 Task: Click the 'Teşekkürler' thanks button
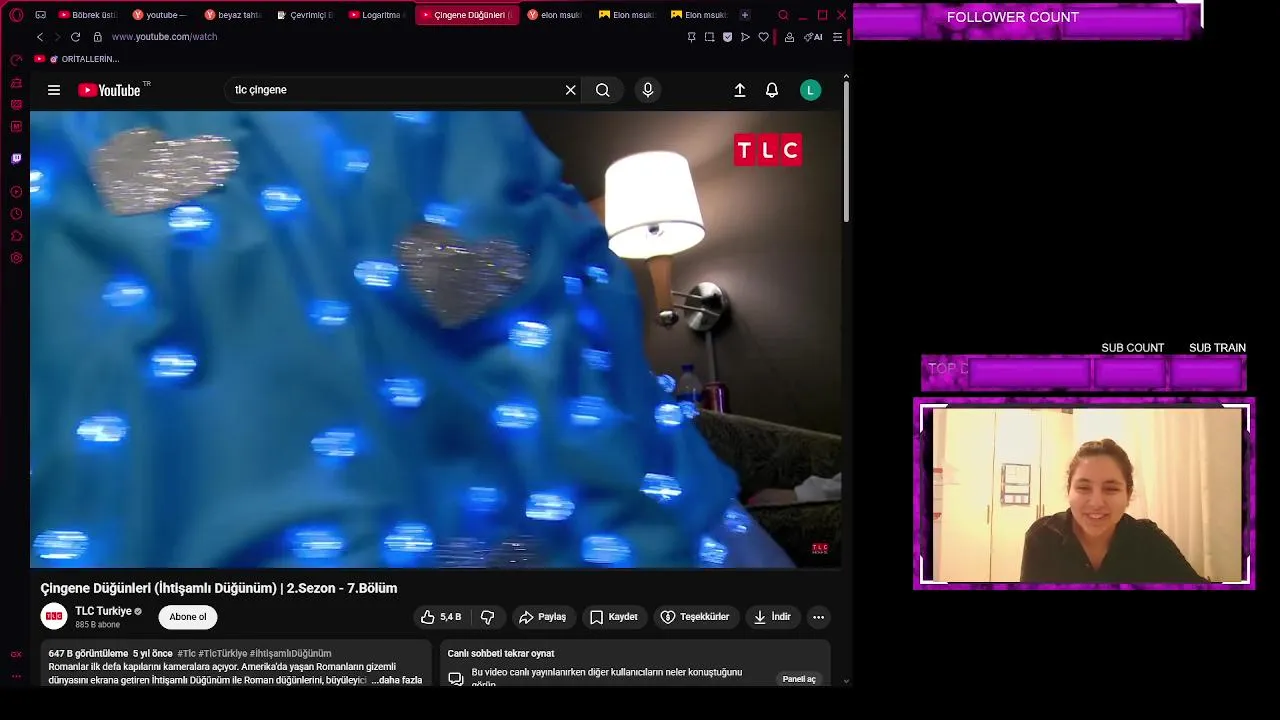[696, 617]
